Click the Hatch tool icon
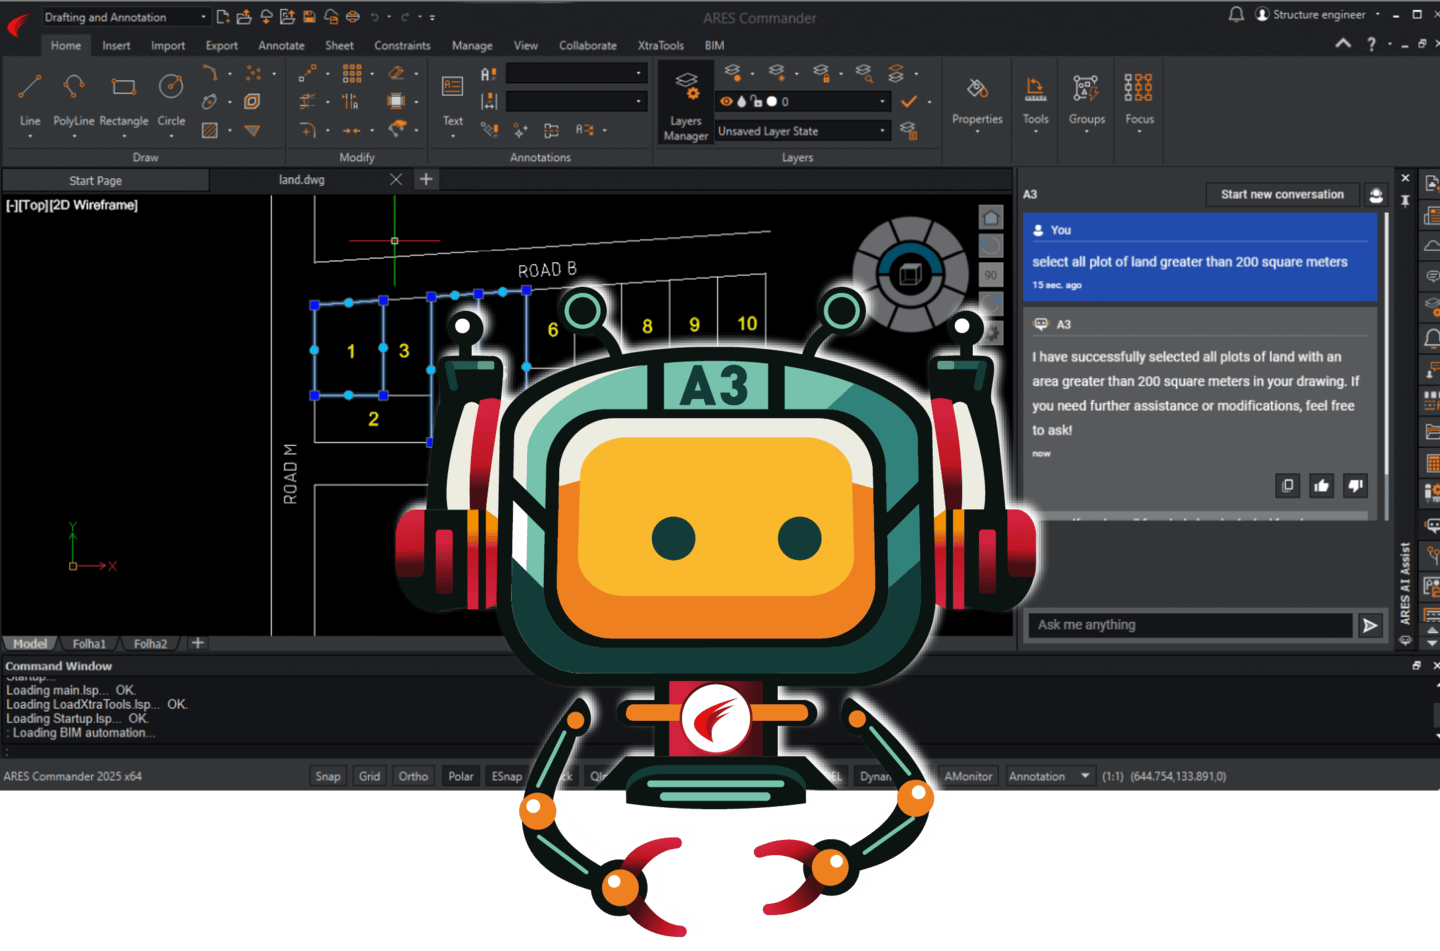 click(x=210, y=130)
